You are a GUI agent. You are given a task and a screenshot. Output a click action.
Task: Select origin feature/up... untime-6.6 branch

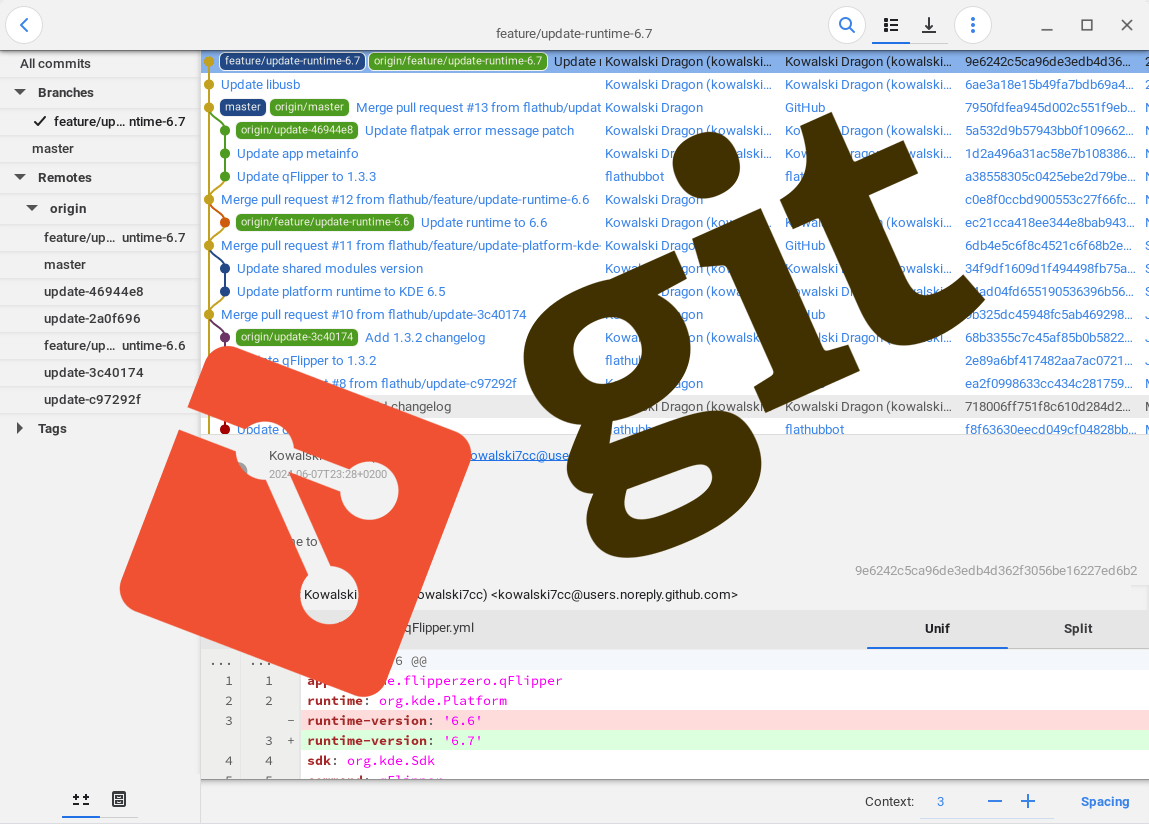(x=100, y=345)
